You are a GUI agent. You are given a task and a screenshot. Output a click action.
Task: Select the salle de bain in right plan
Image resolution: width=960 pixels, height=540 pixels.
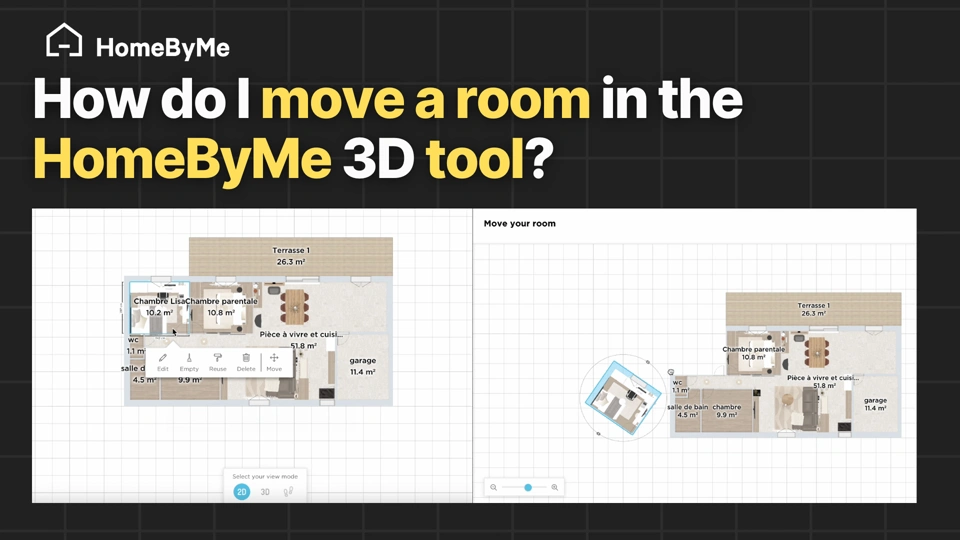pos(688,411)
